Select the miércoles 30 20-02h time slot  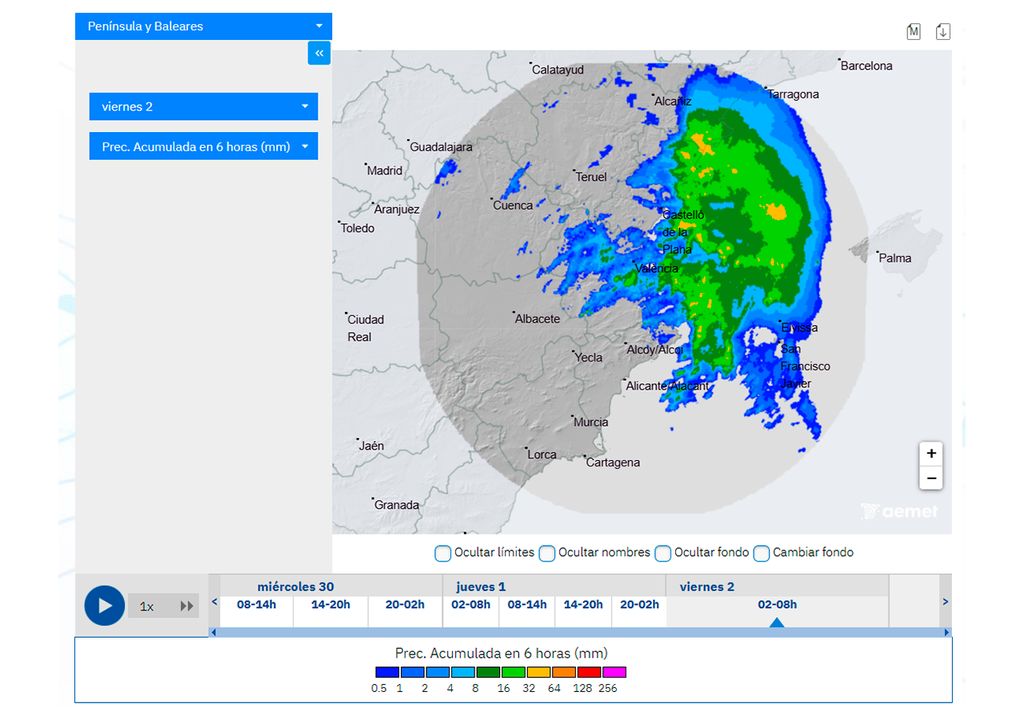click(405, 605)
